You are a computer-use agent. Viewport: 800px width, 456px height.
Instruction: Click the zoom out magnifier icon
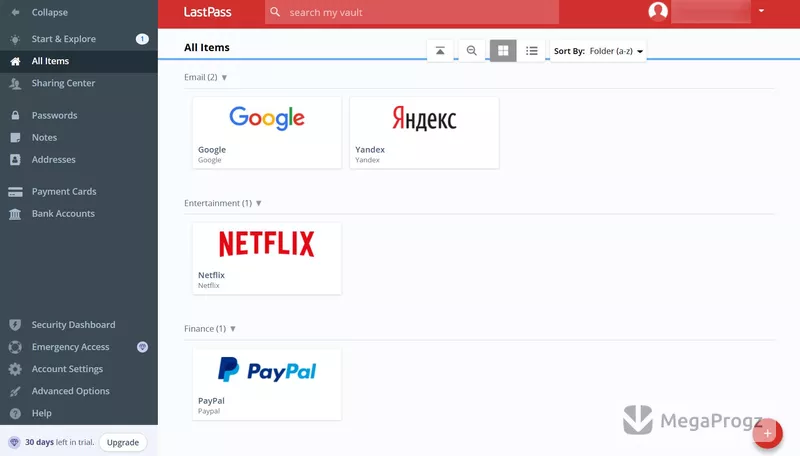coord(471,50)
